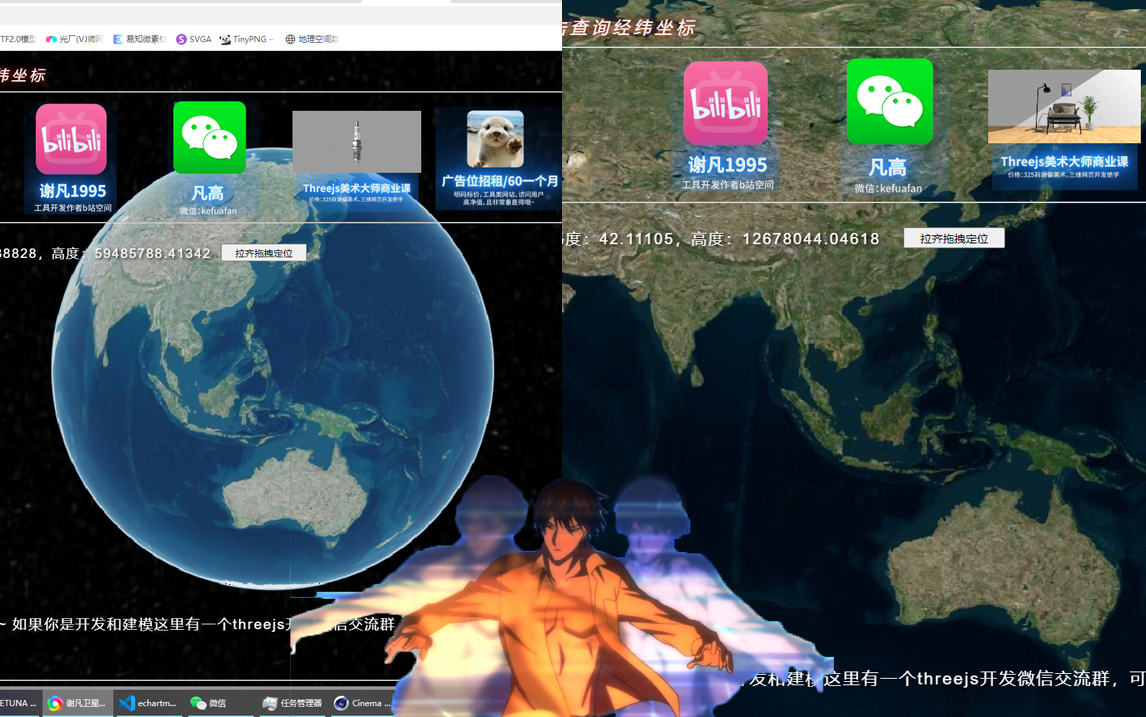Open the 微信 WeChat taskbar item
Image resolution: width=1146 pixels, height=717 pixels.
(x=209, y=703)
